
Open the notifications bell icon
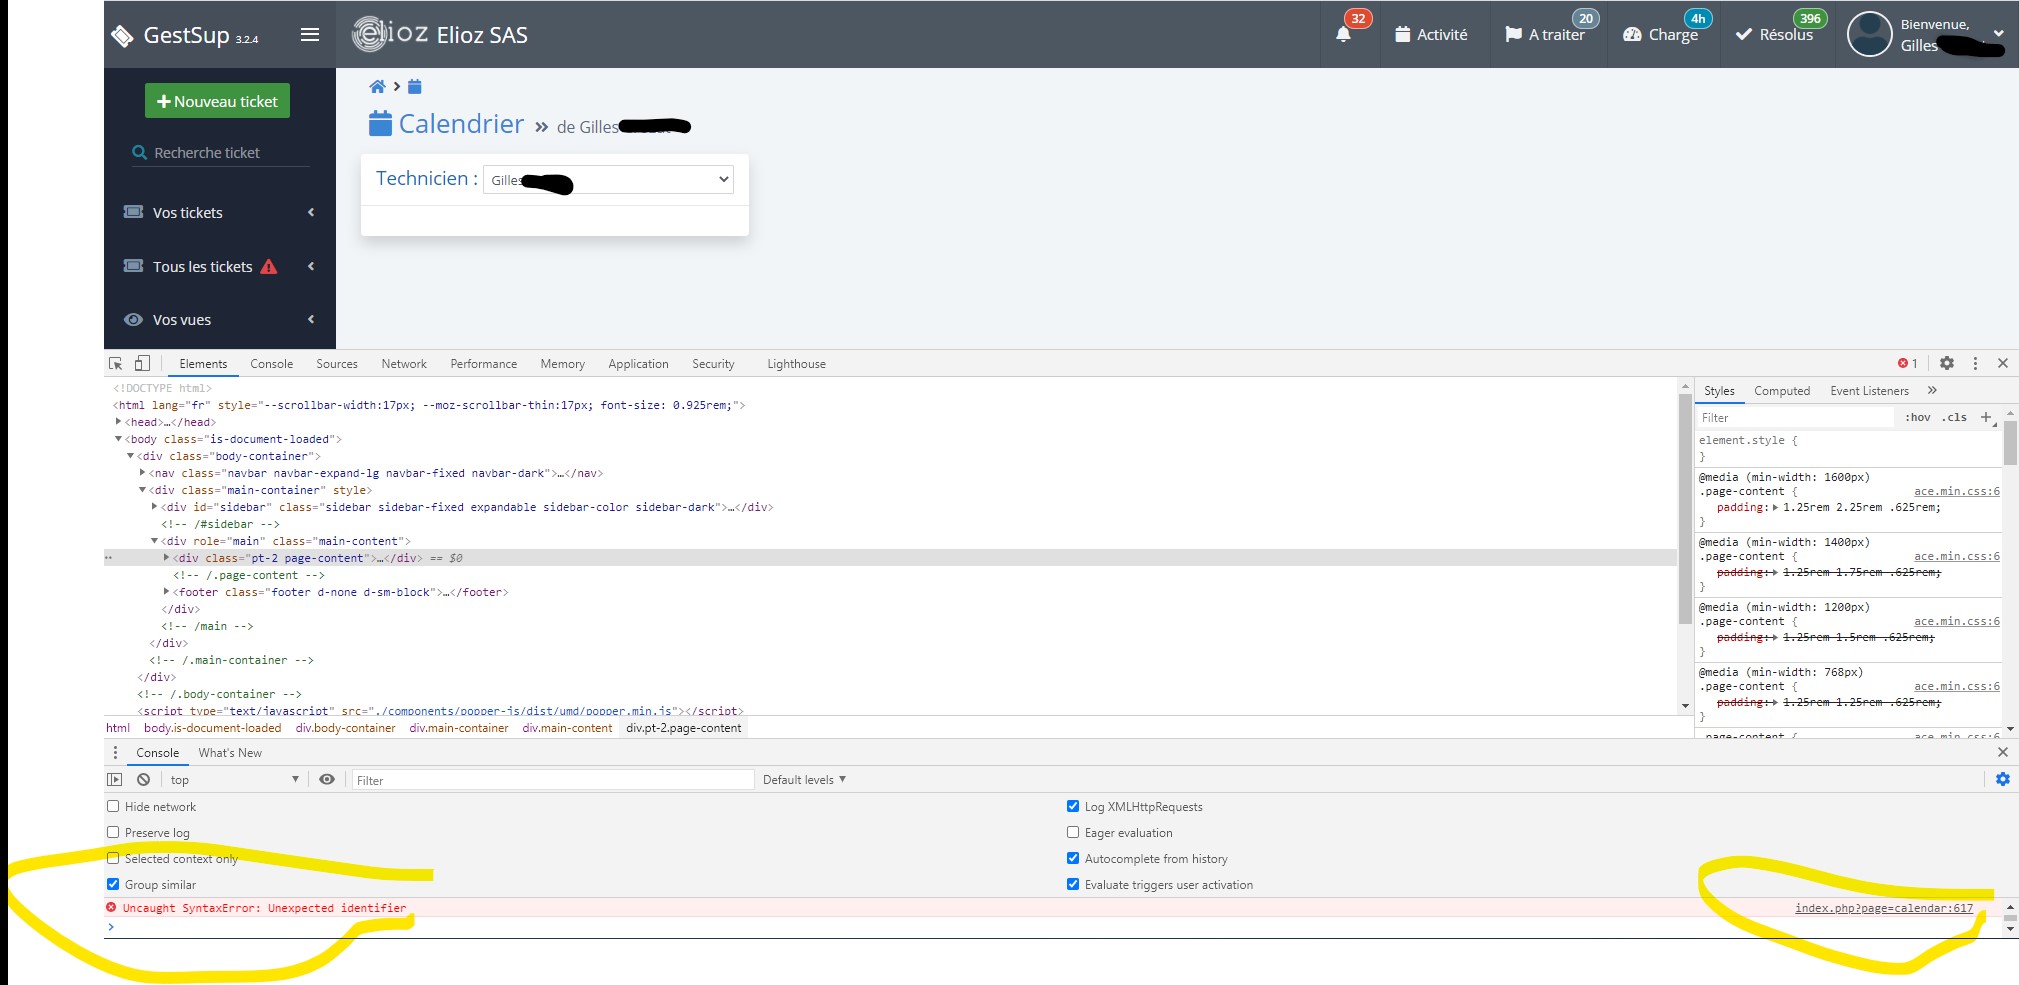point(1343,34)
